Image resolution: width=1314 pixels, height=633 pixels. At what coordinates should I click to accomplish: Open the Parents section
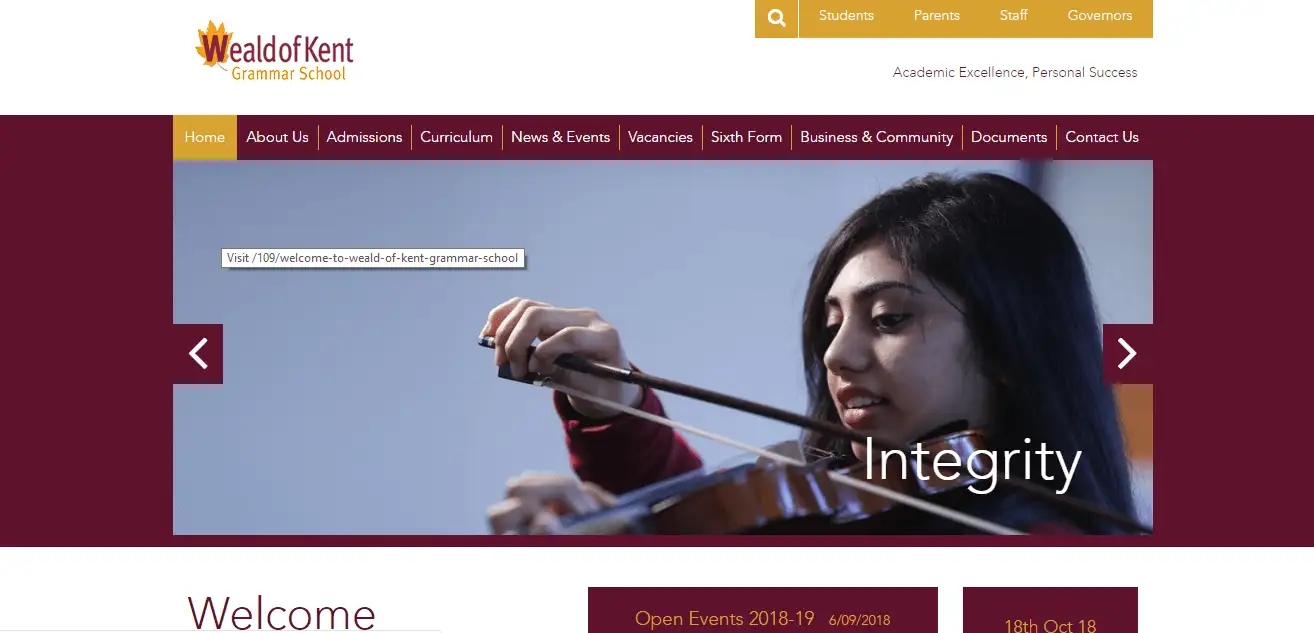(937, 16)
